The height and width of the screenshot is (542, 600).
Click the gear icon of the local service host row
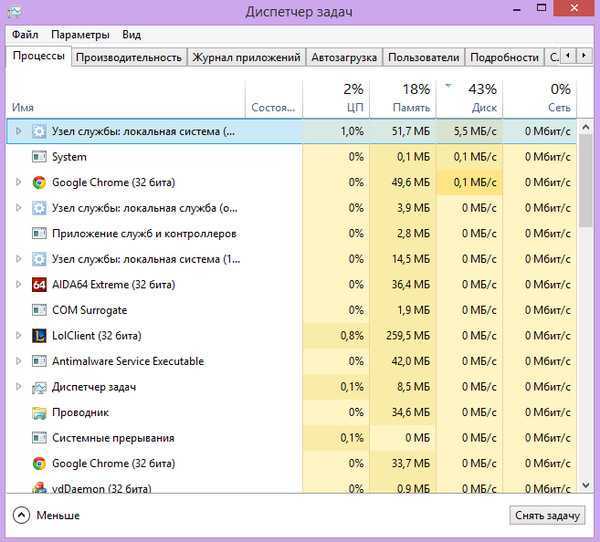(39, 208)
